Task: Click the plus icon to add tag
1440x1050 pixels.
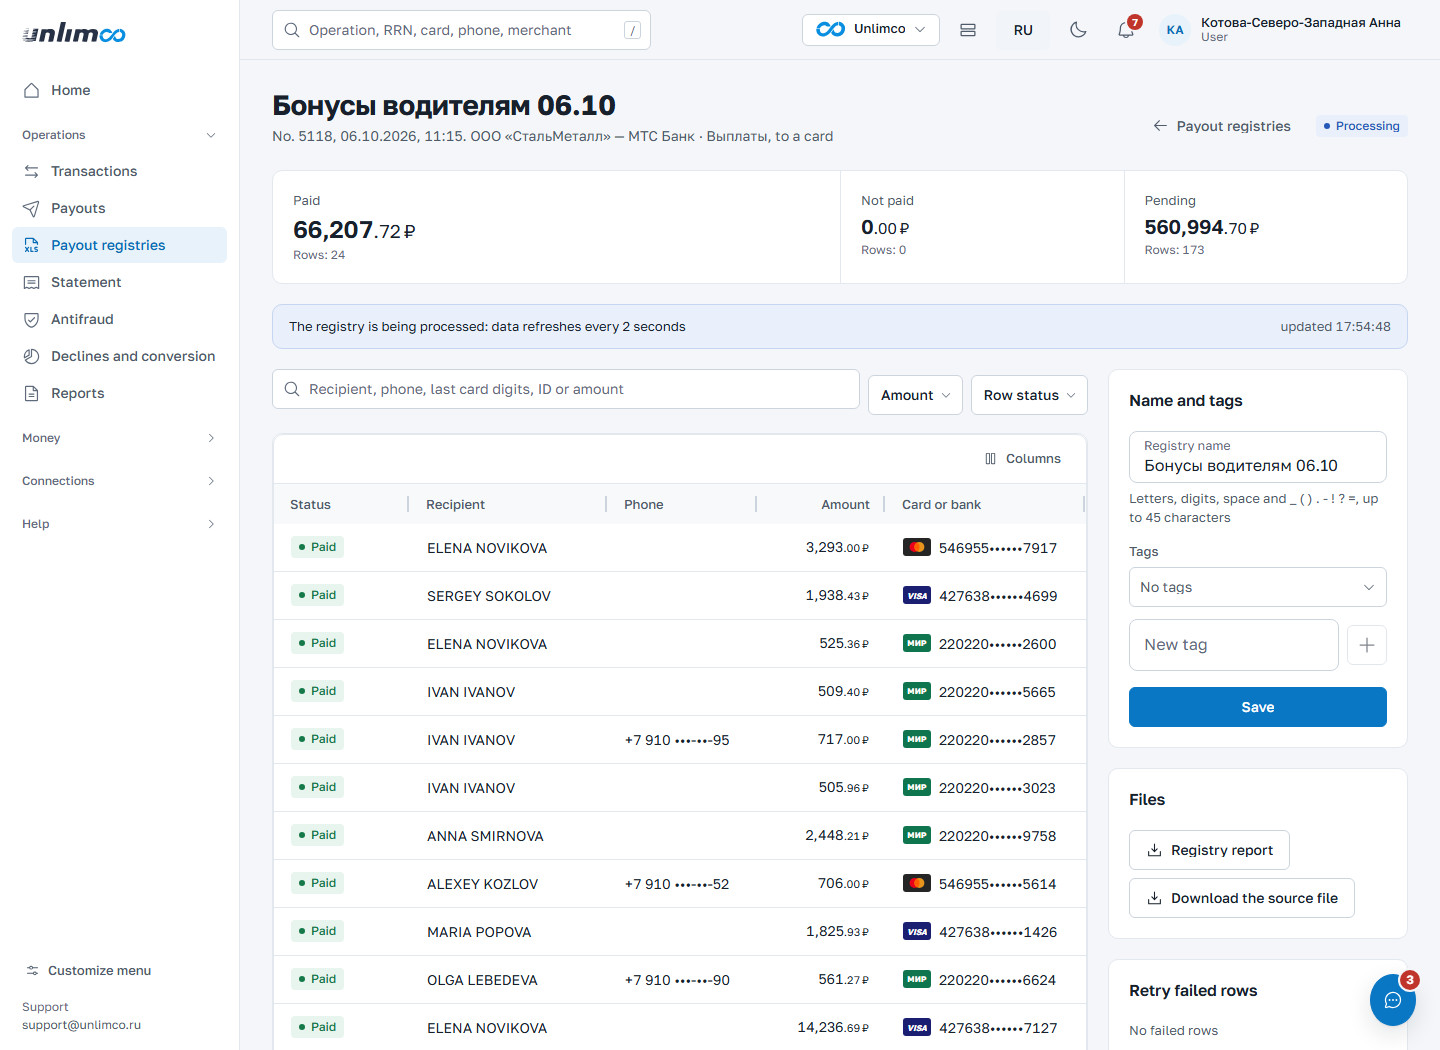Action: click(x=1367, y=645)
